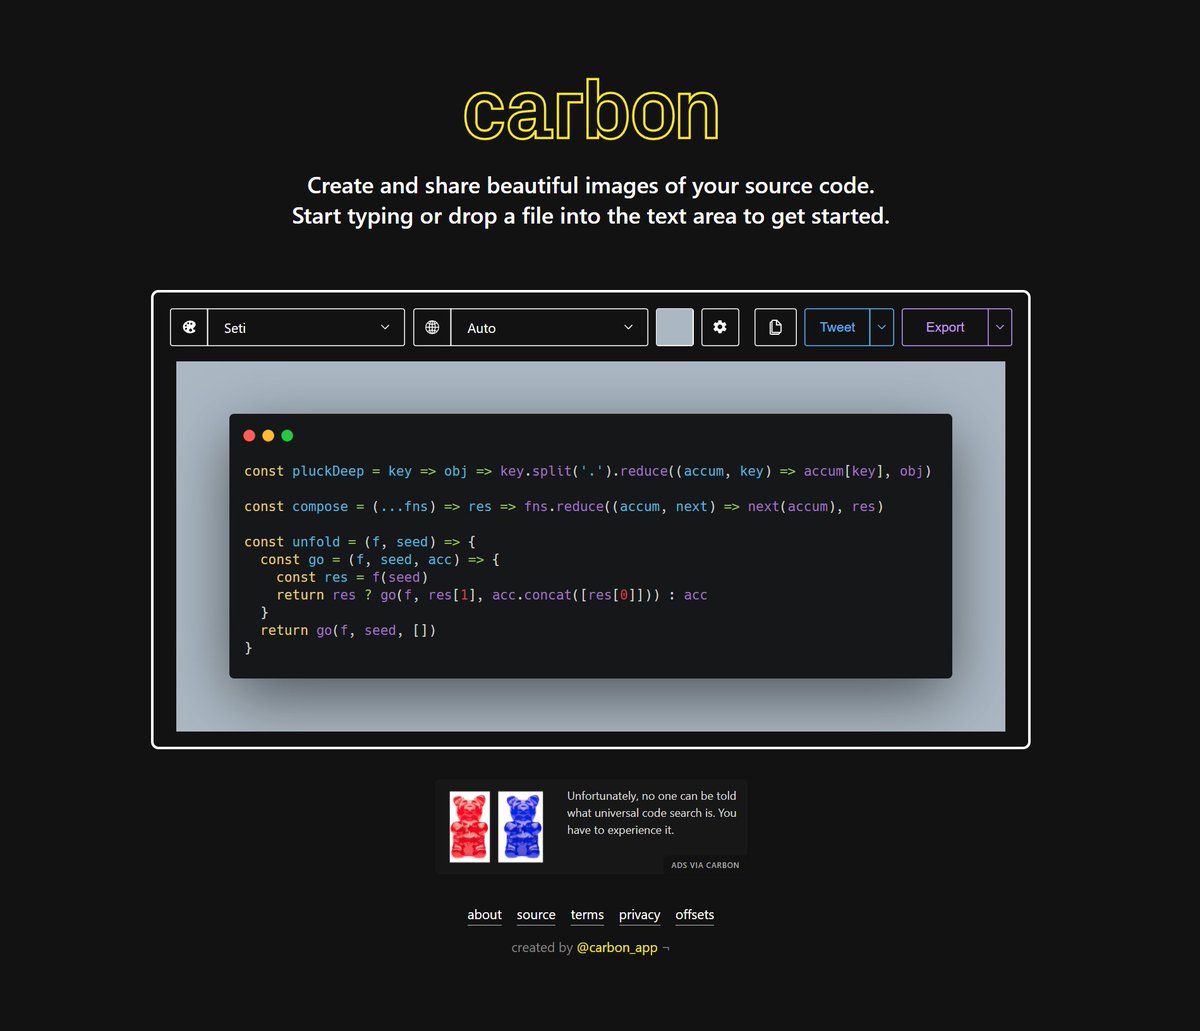Open the about link
This screenshot has height=1031, width=1200.
click(485, 915)
